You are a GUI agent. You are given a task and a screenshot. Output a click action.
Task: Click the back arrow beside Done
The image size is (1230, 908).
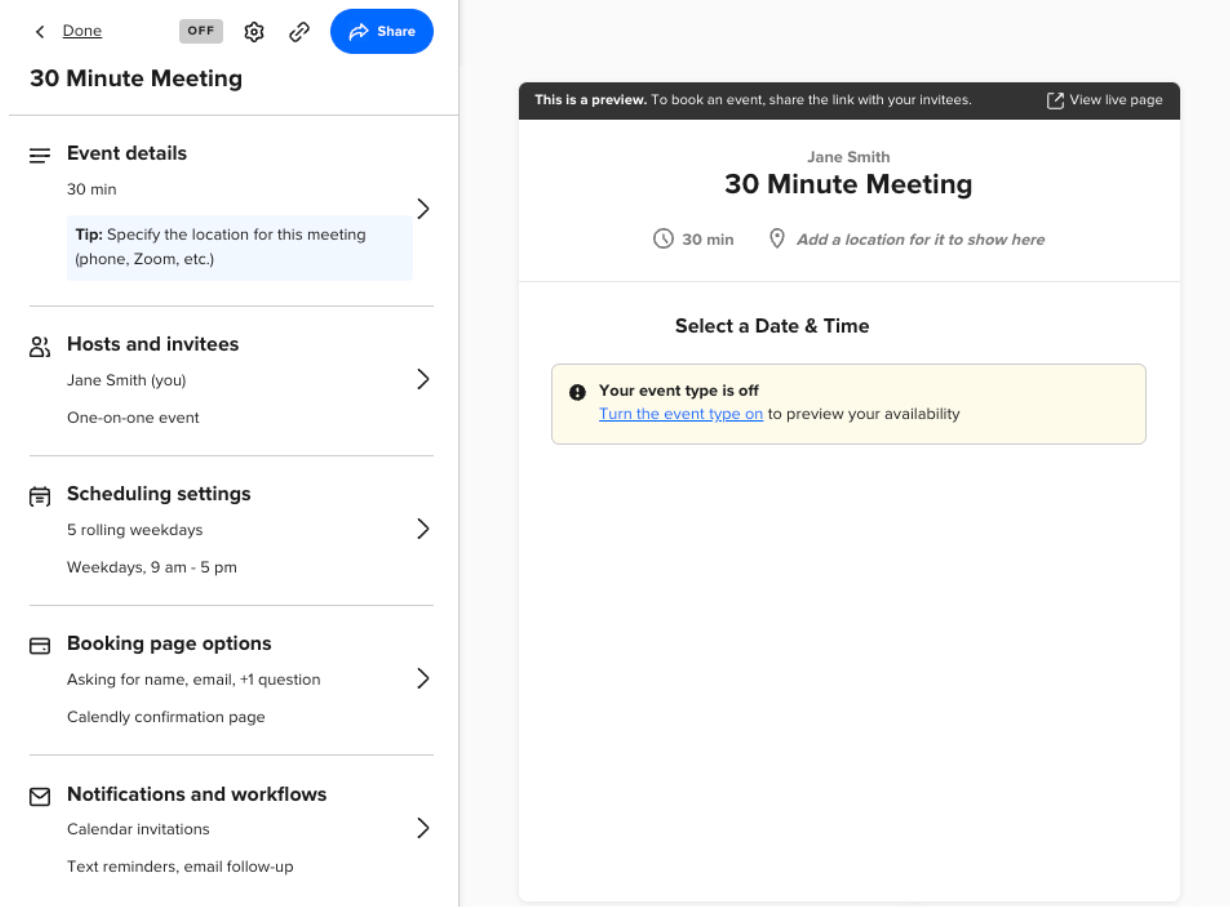[x=40, y=32]
